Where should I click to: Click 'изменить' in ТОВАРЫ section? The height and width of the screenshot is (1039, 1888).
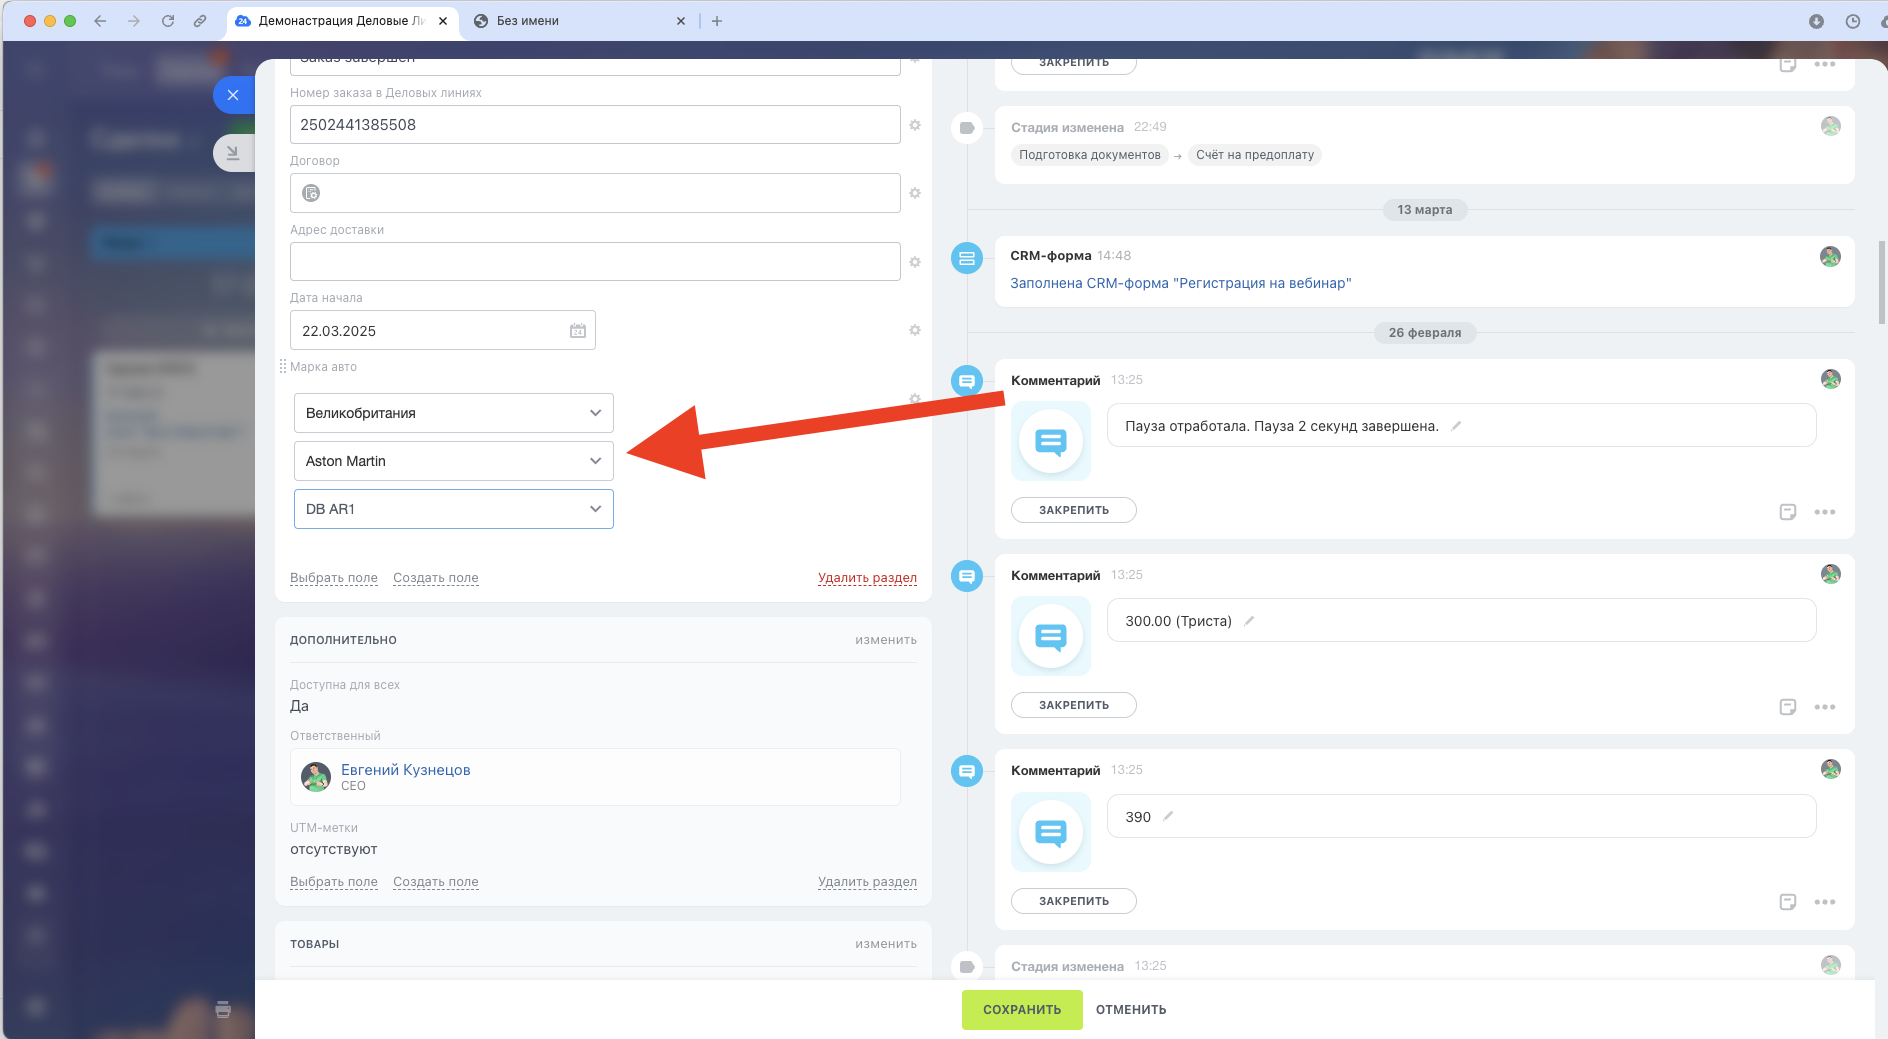(x=886, y=944)
